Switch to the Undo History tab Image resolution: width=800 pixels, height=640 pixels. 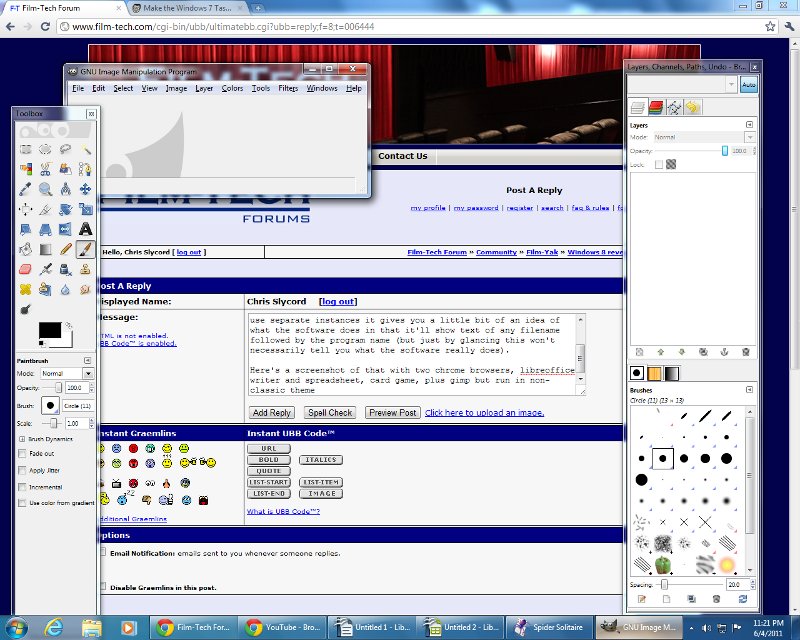pos(692,107)
